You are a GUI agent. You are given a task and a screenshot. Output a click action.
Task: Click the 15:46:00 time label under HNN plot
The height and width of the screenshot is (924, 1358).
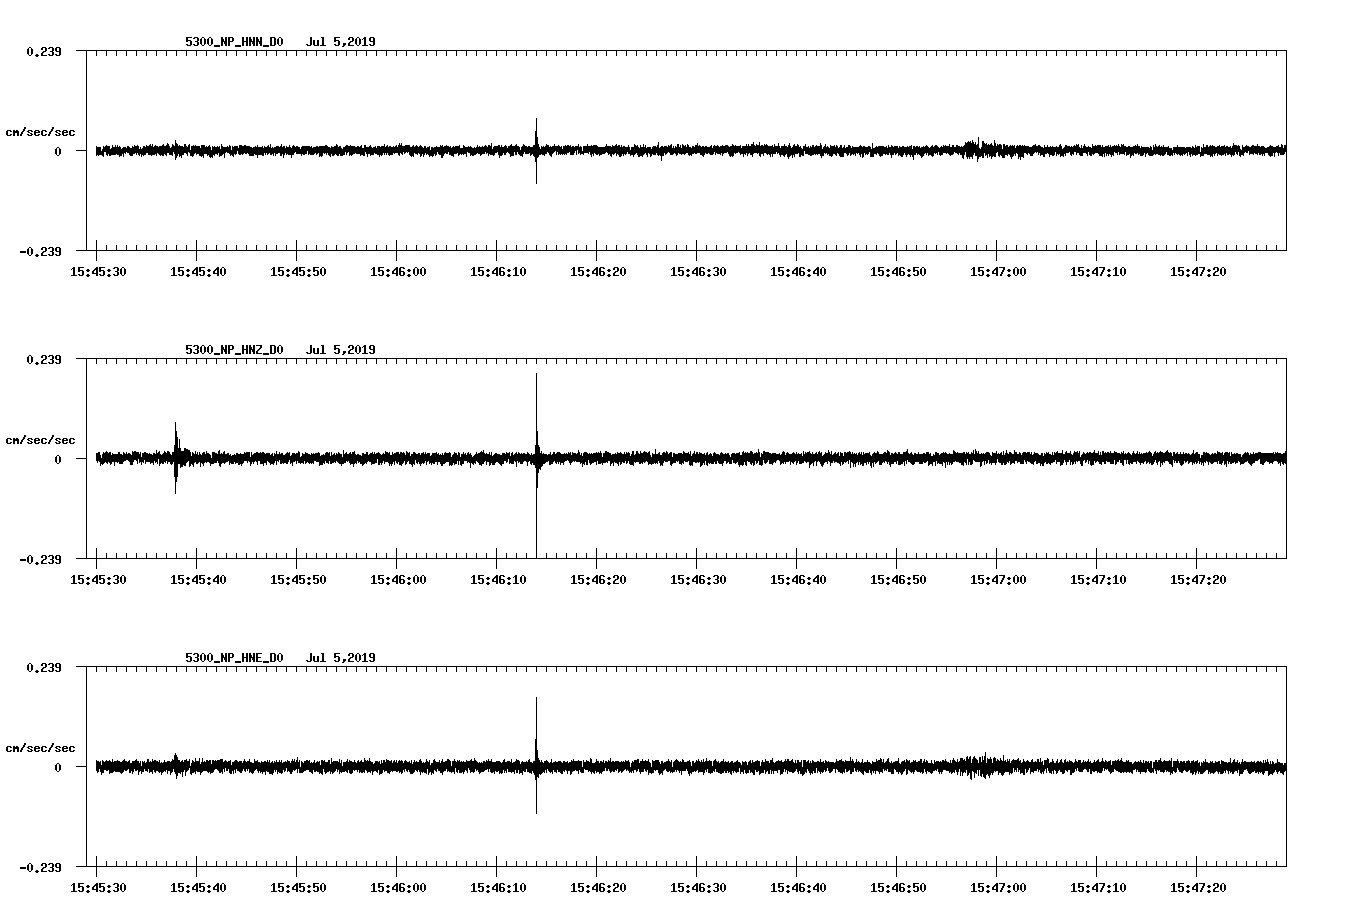tap(398, 271)
